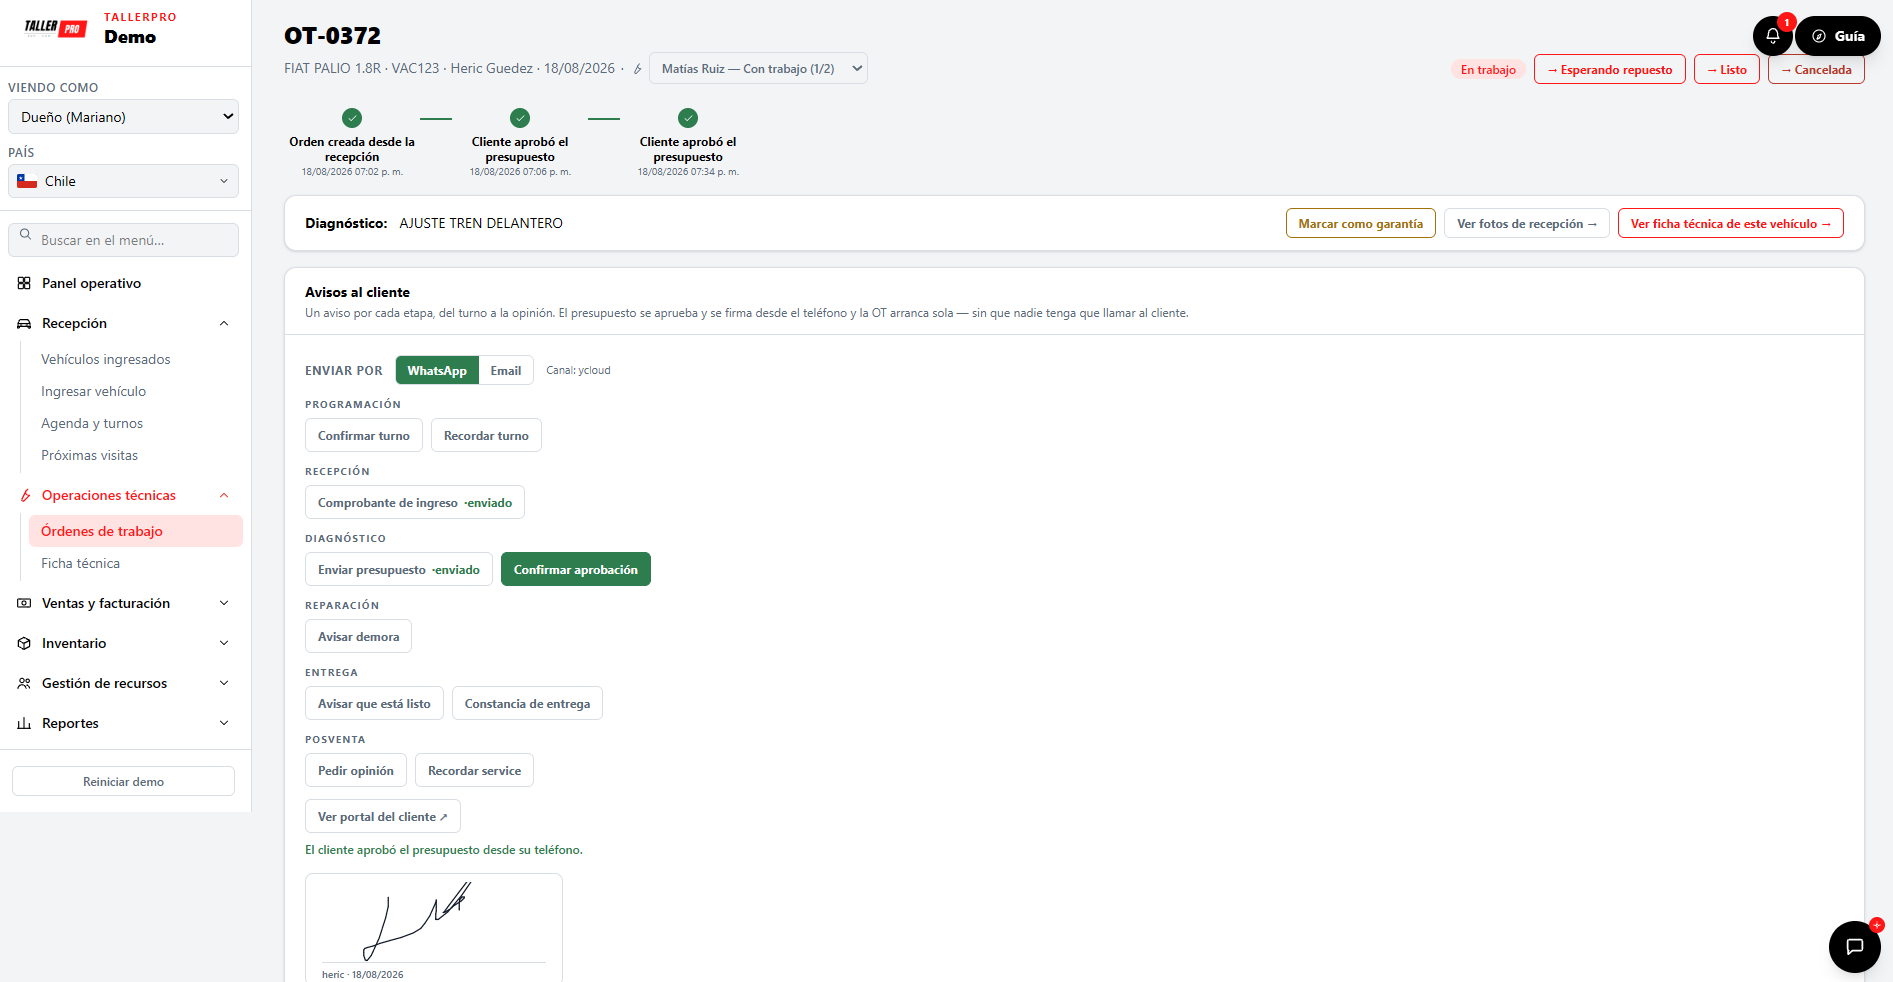Select Órdenes de trabajo
Image resolution: width=1893 pixels, height=982 pixels.
pyautogui.click(x=135, y=531)
